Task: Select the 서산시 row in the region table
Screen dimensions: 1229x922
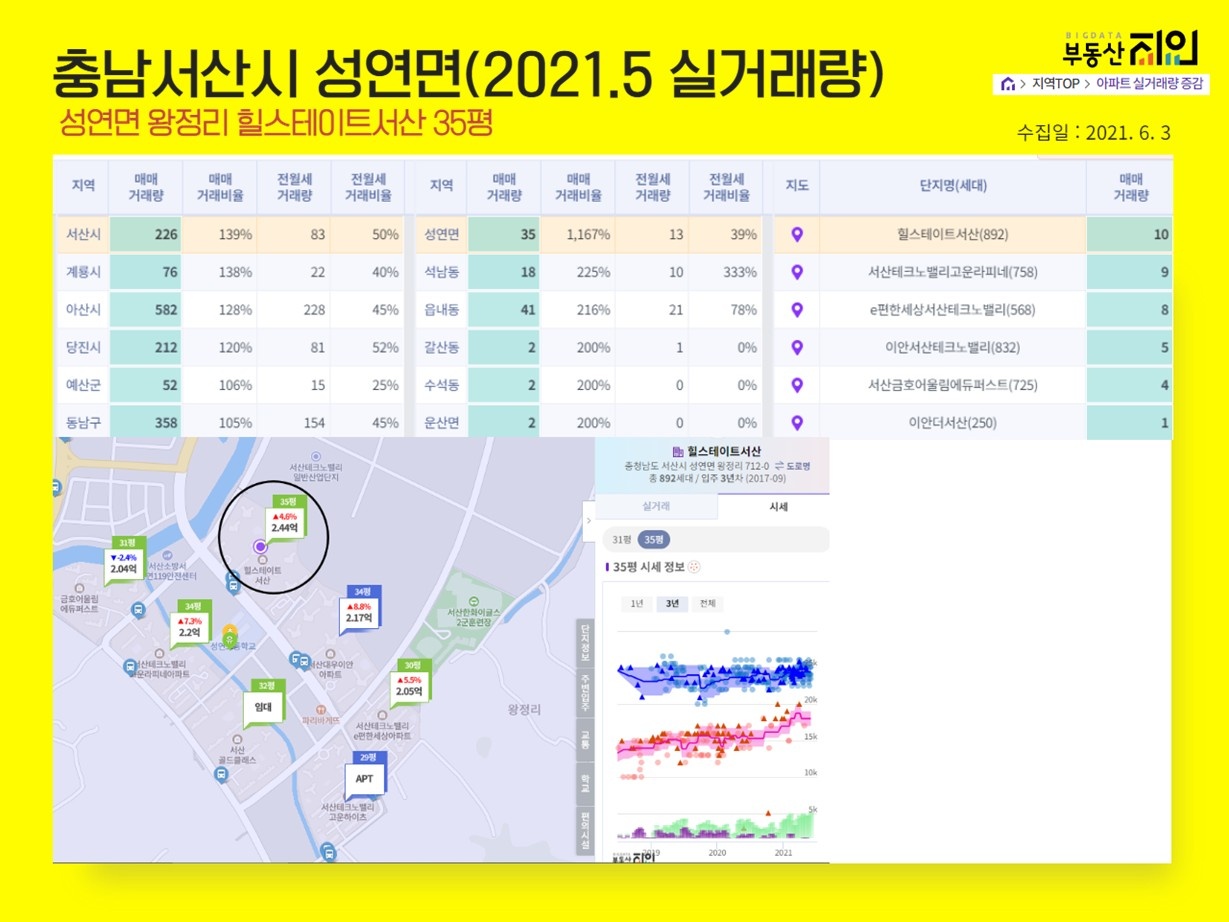Action: coord(229,235)
